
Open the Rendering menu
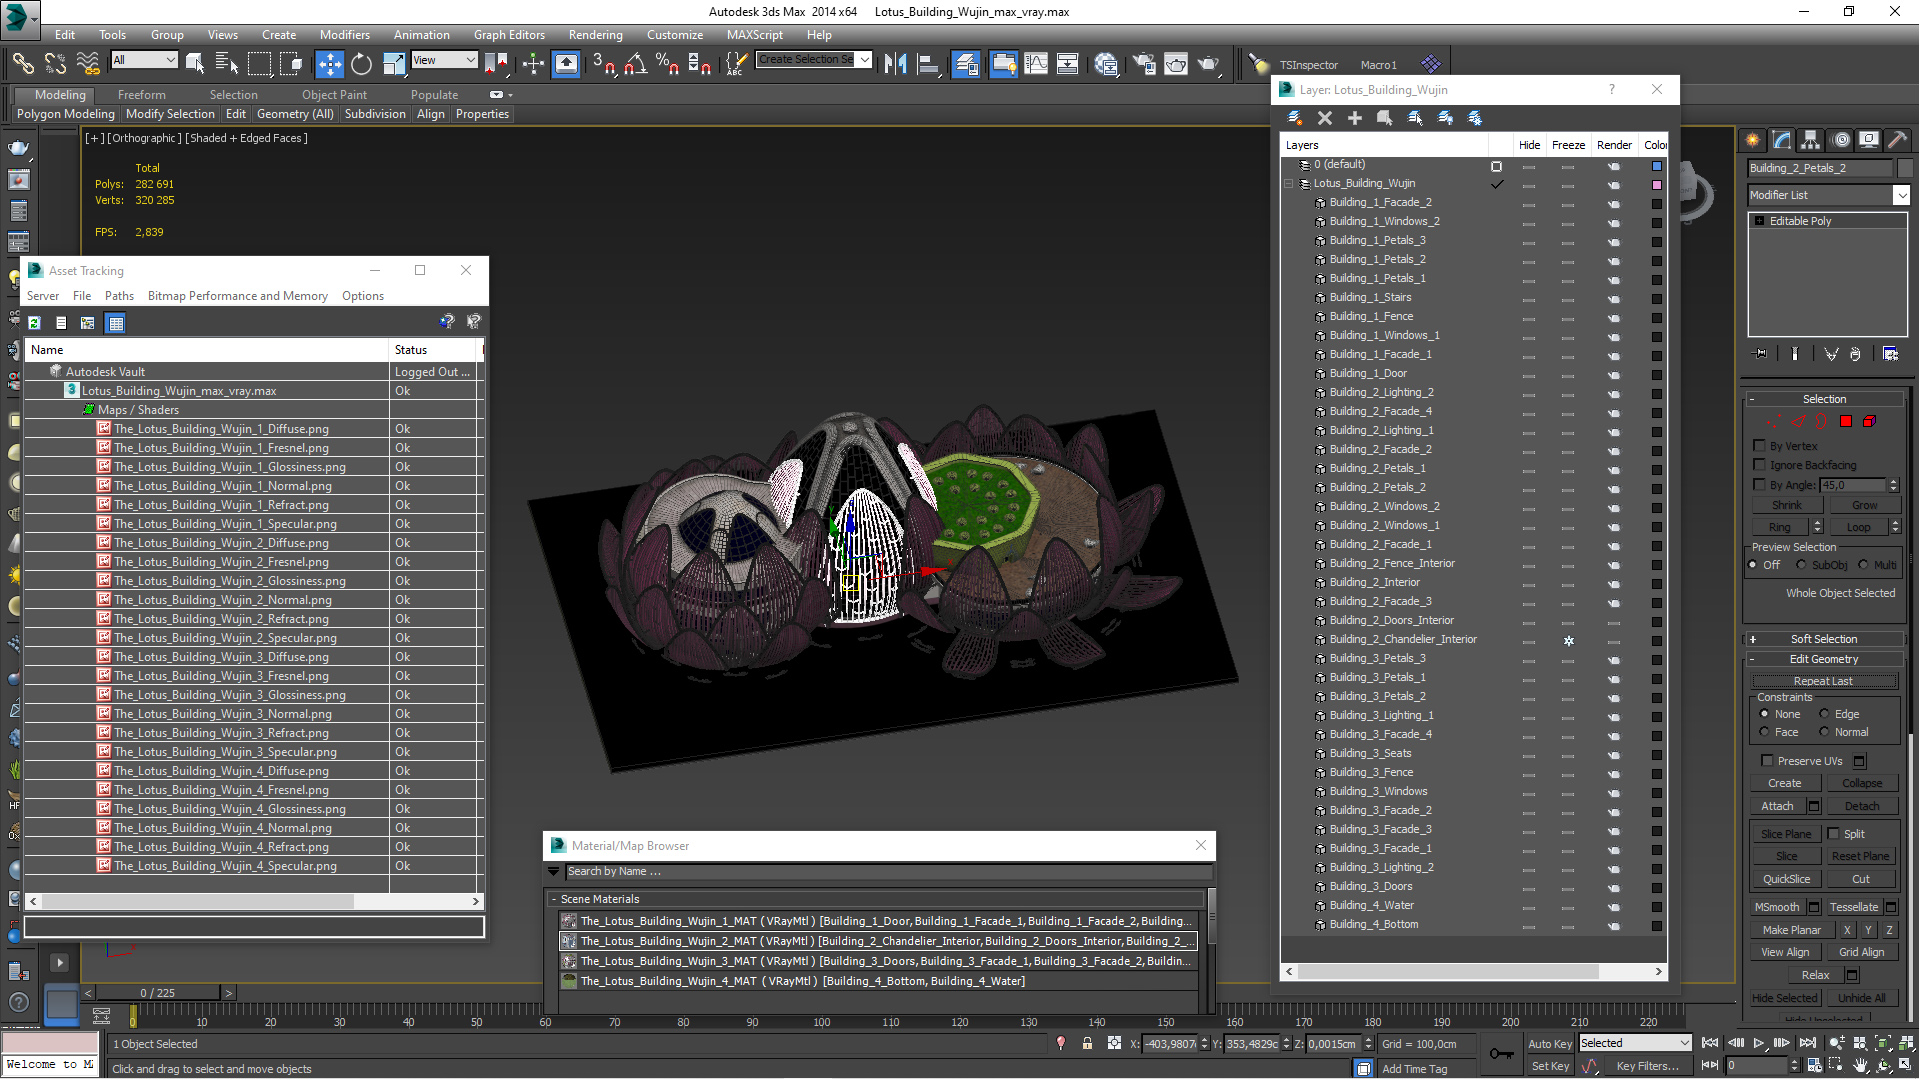[x=595, y=34]
